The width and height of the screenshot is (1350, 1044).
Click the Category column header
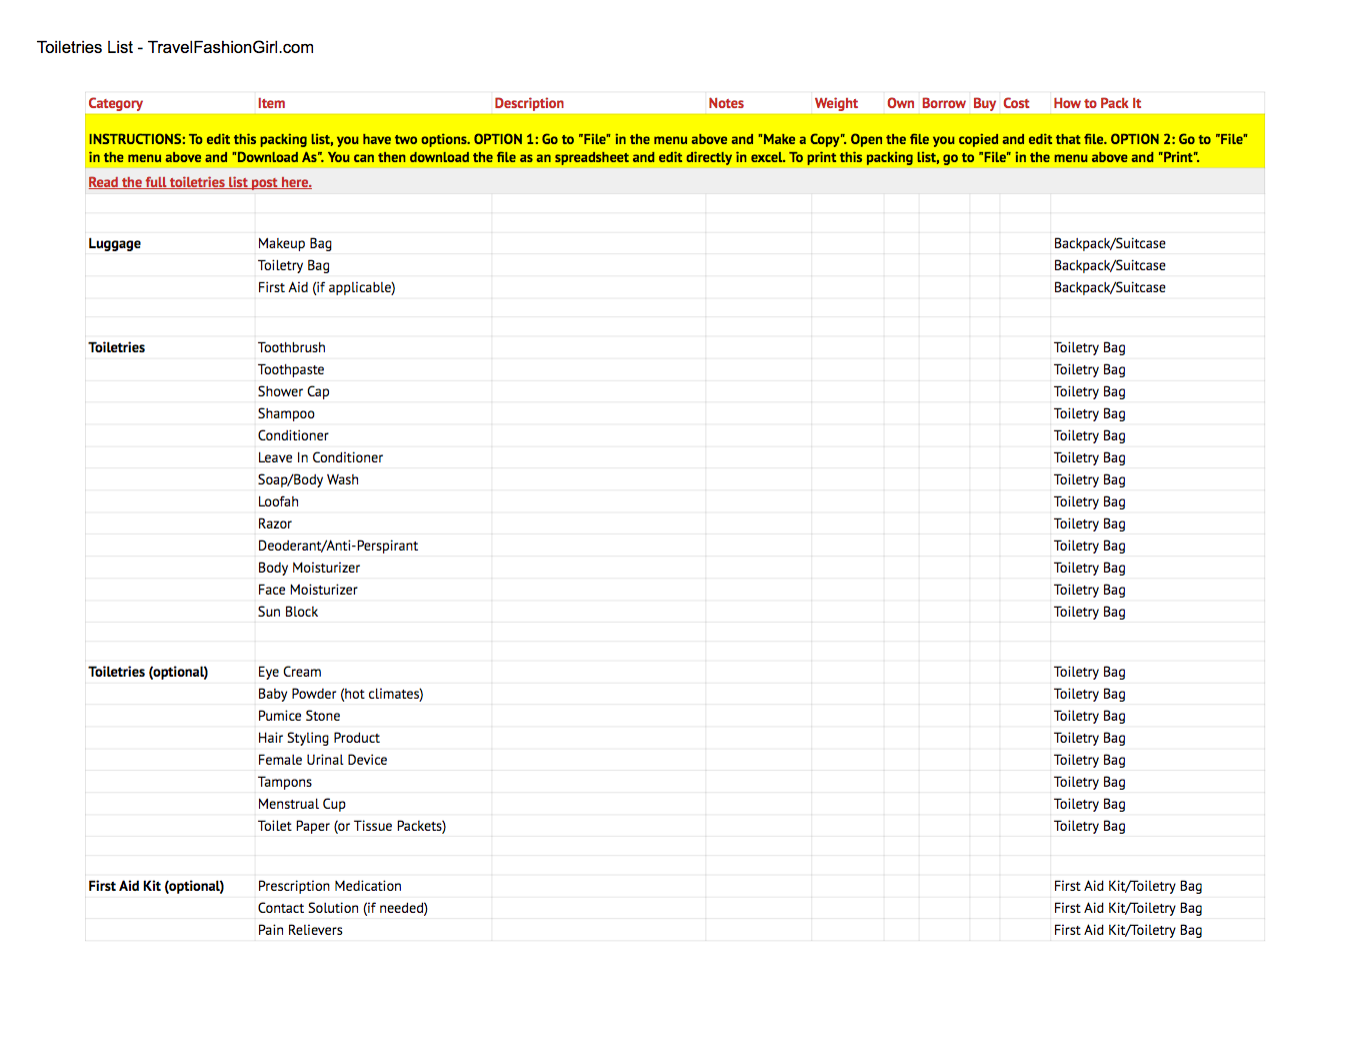pyautogui.click(x=116, y=103)
